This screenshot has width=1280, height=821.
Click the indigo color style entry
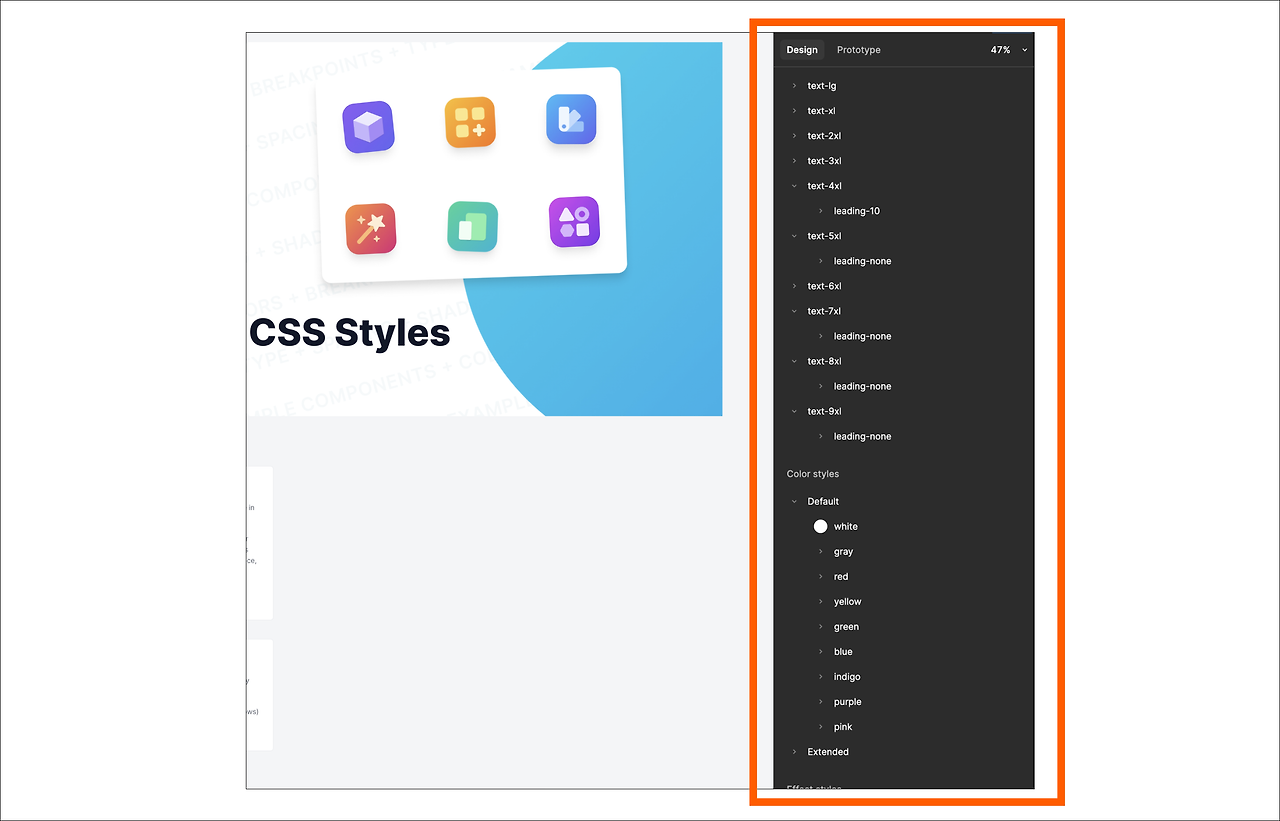846,676
